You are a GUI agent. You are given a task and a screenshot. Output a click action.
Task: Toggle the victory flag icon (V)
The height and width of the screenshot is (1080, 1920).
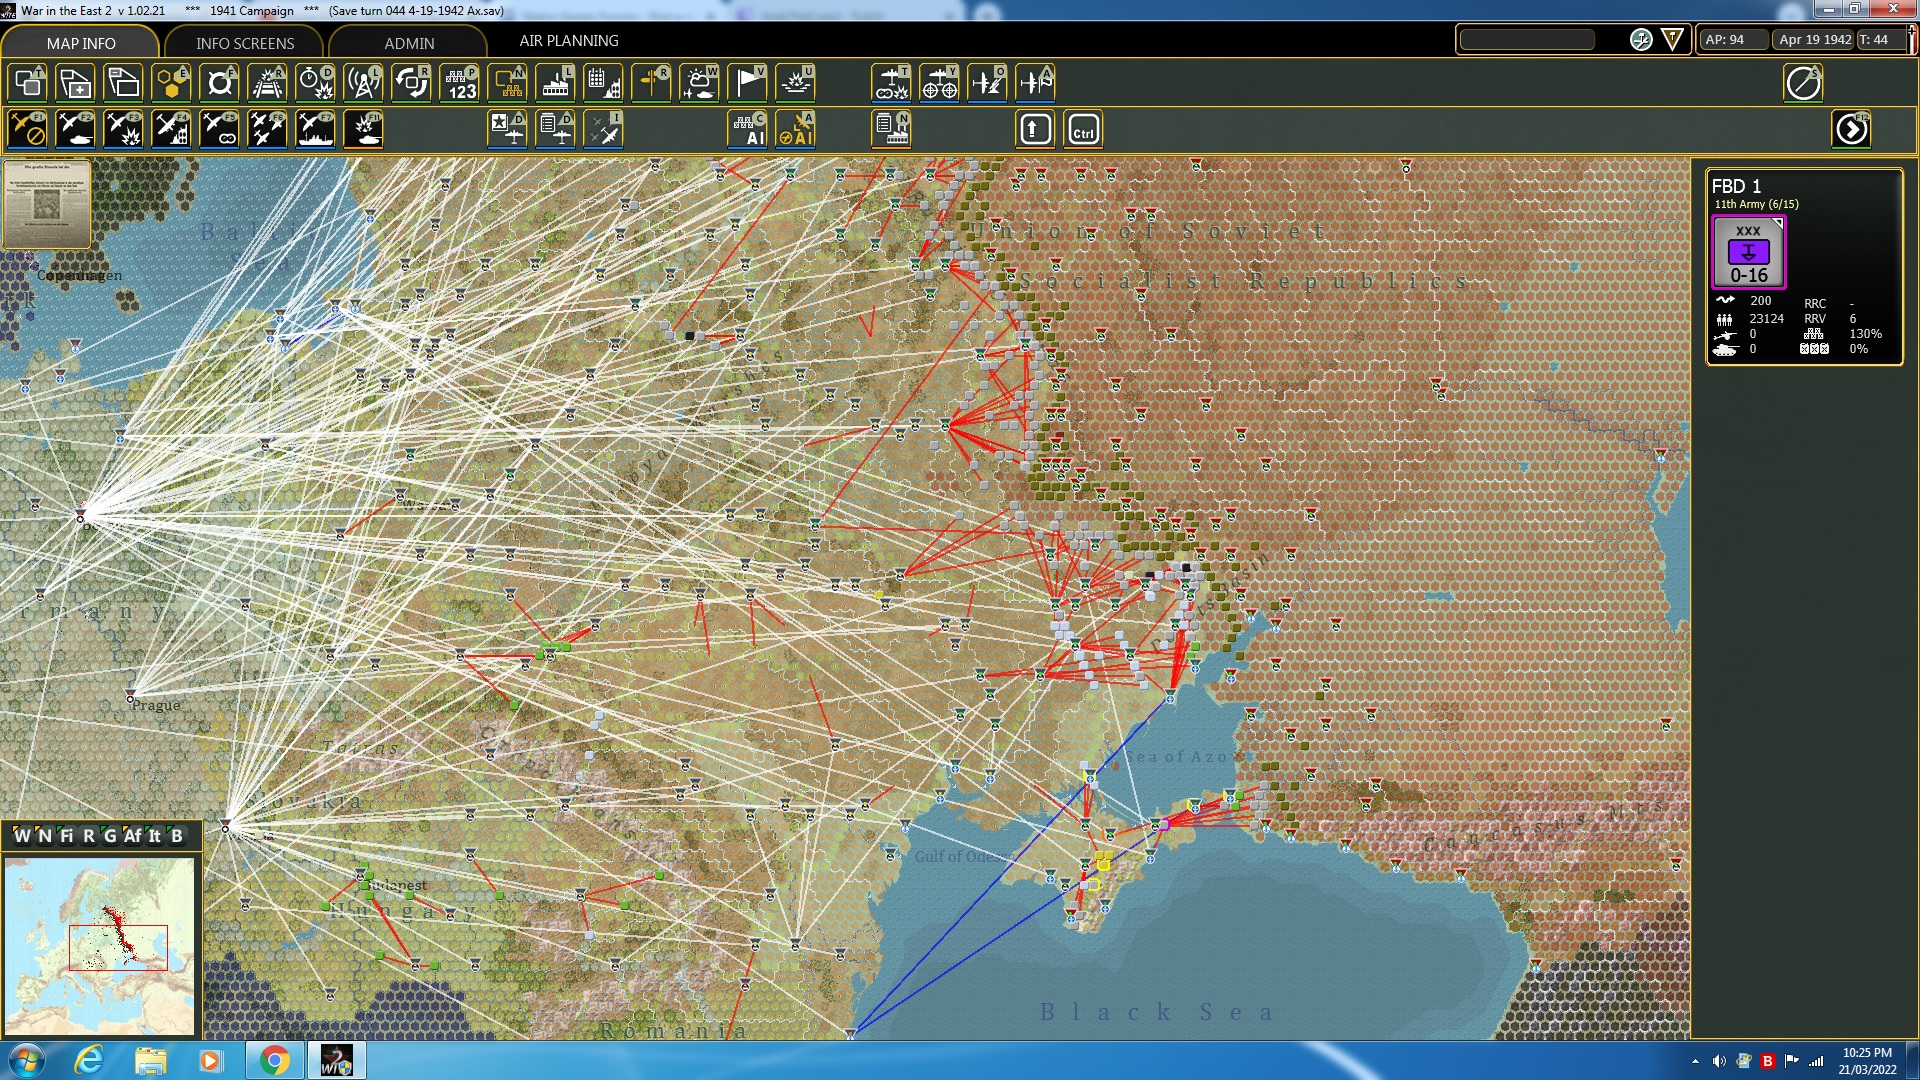tap(747, 83)
